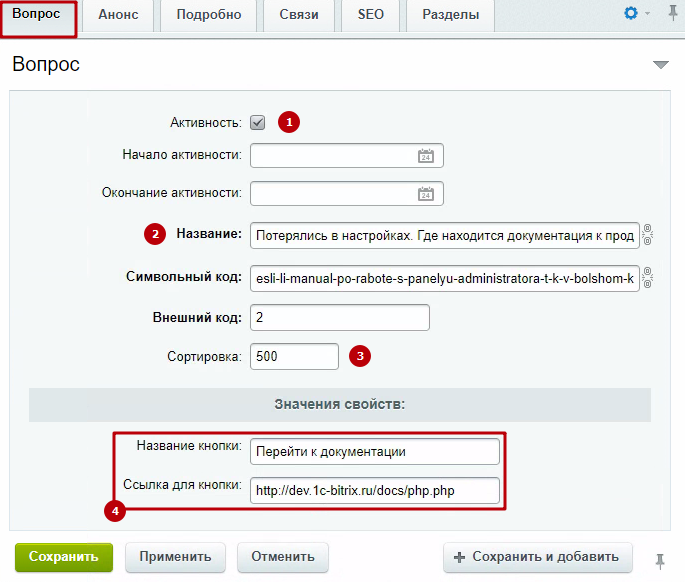Toggle the Активность checkbox
This screenshot has width=685, height=582.
[x=257, y=122]
